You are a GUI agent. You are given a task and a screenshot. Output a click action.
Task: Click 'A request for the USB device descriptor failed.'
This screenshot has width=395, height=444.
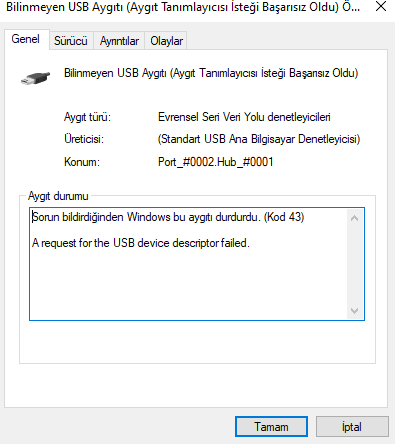click(x=141, y=243)
